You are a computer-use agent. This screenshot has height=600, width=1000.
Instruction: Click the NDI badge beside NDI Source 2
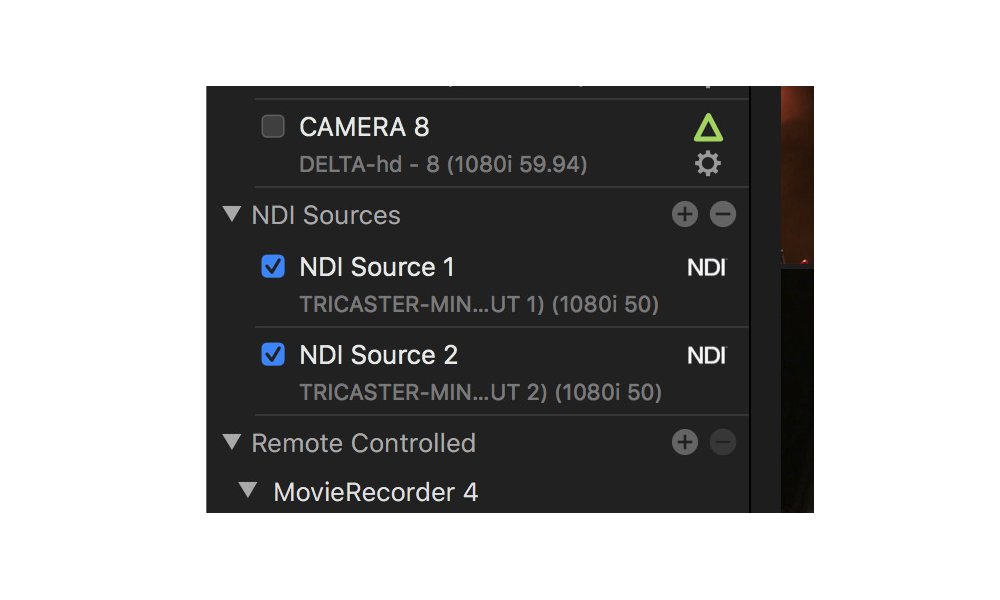click(x=706, y=356)
